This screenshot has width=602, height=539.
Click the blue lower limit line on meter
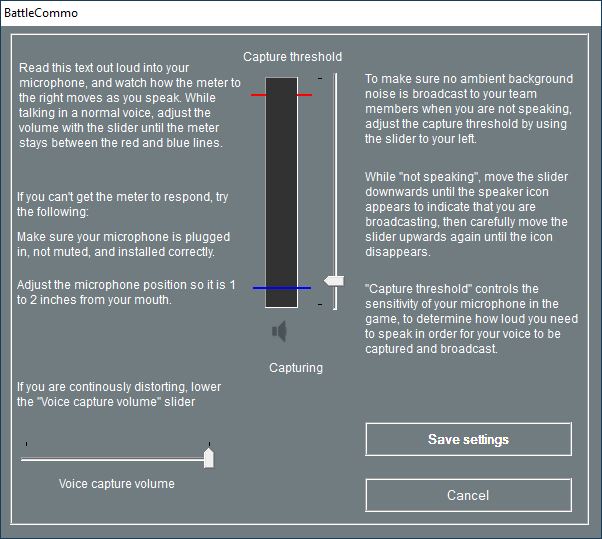[282, 288]
